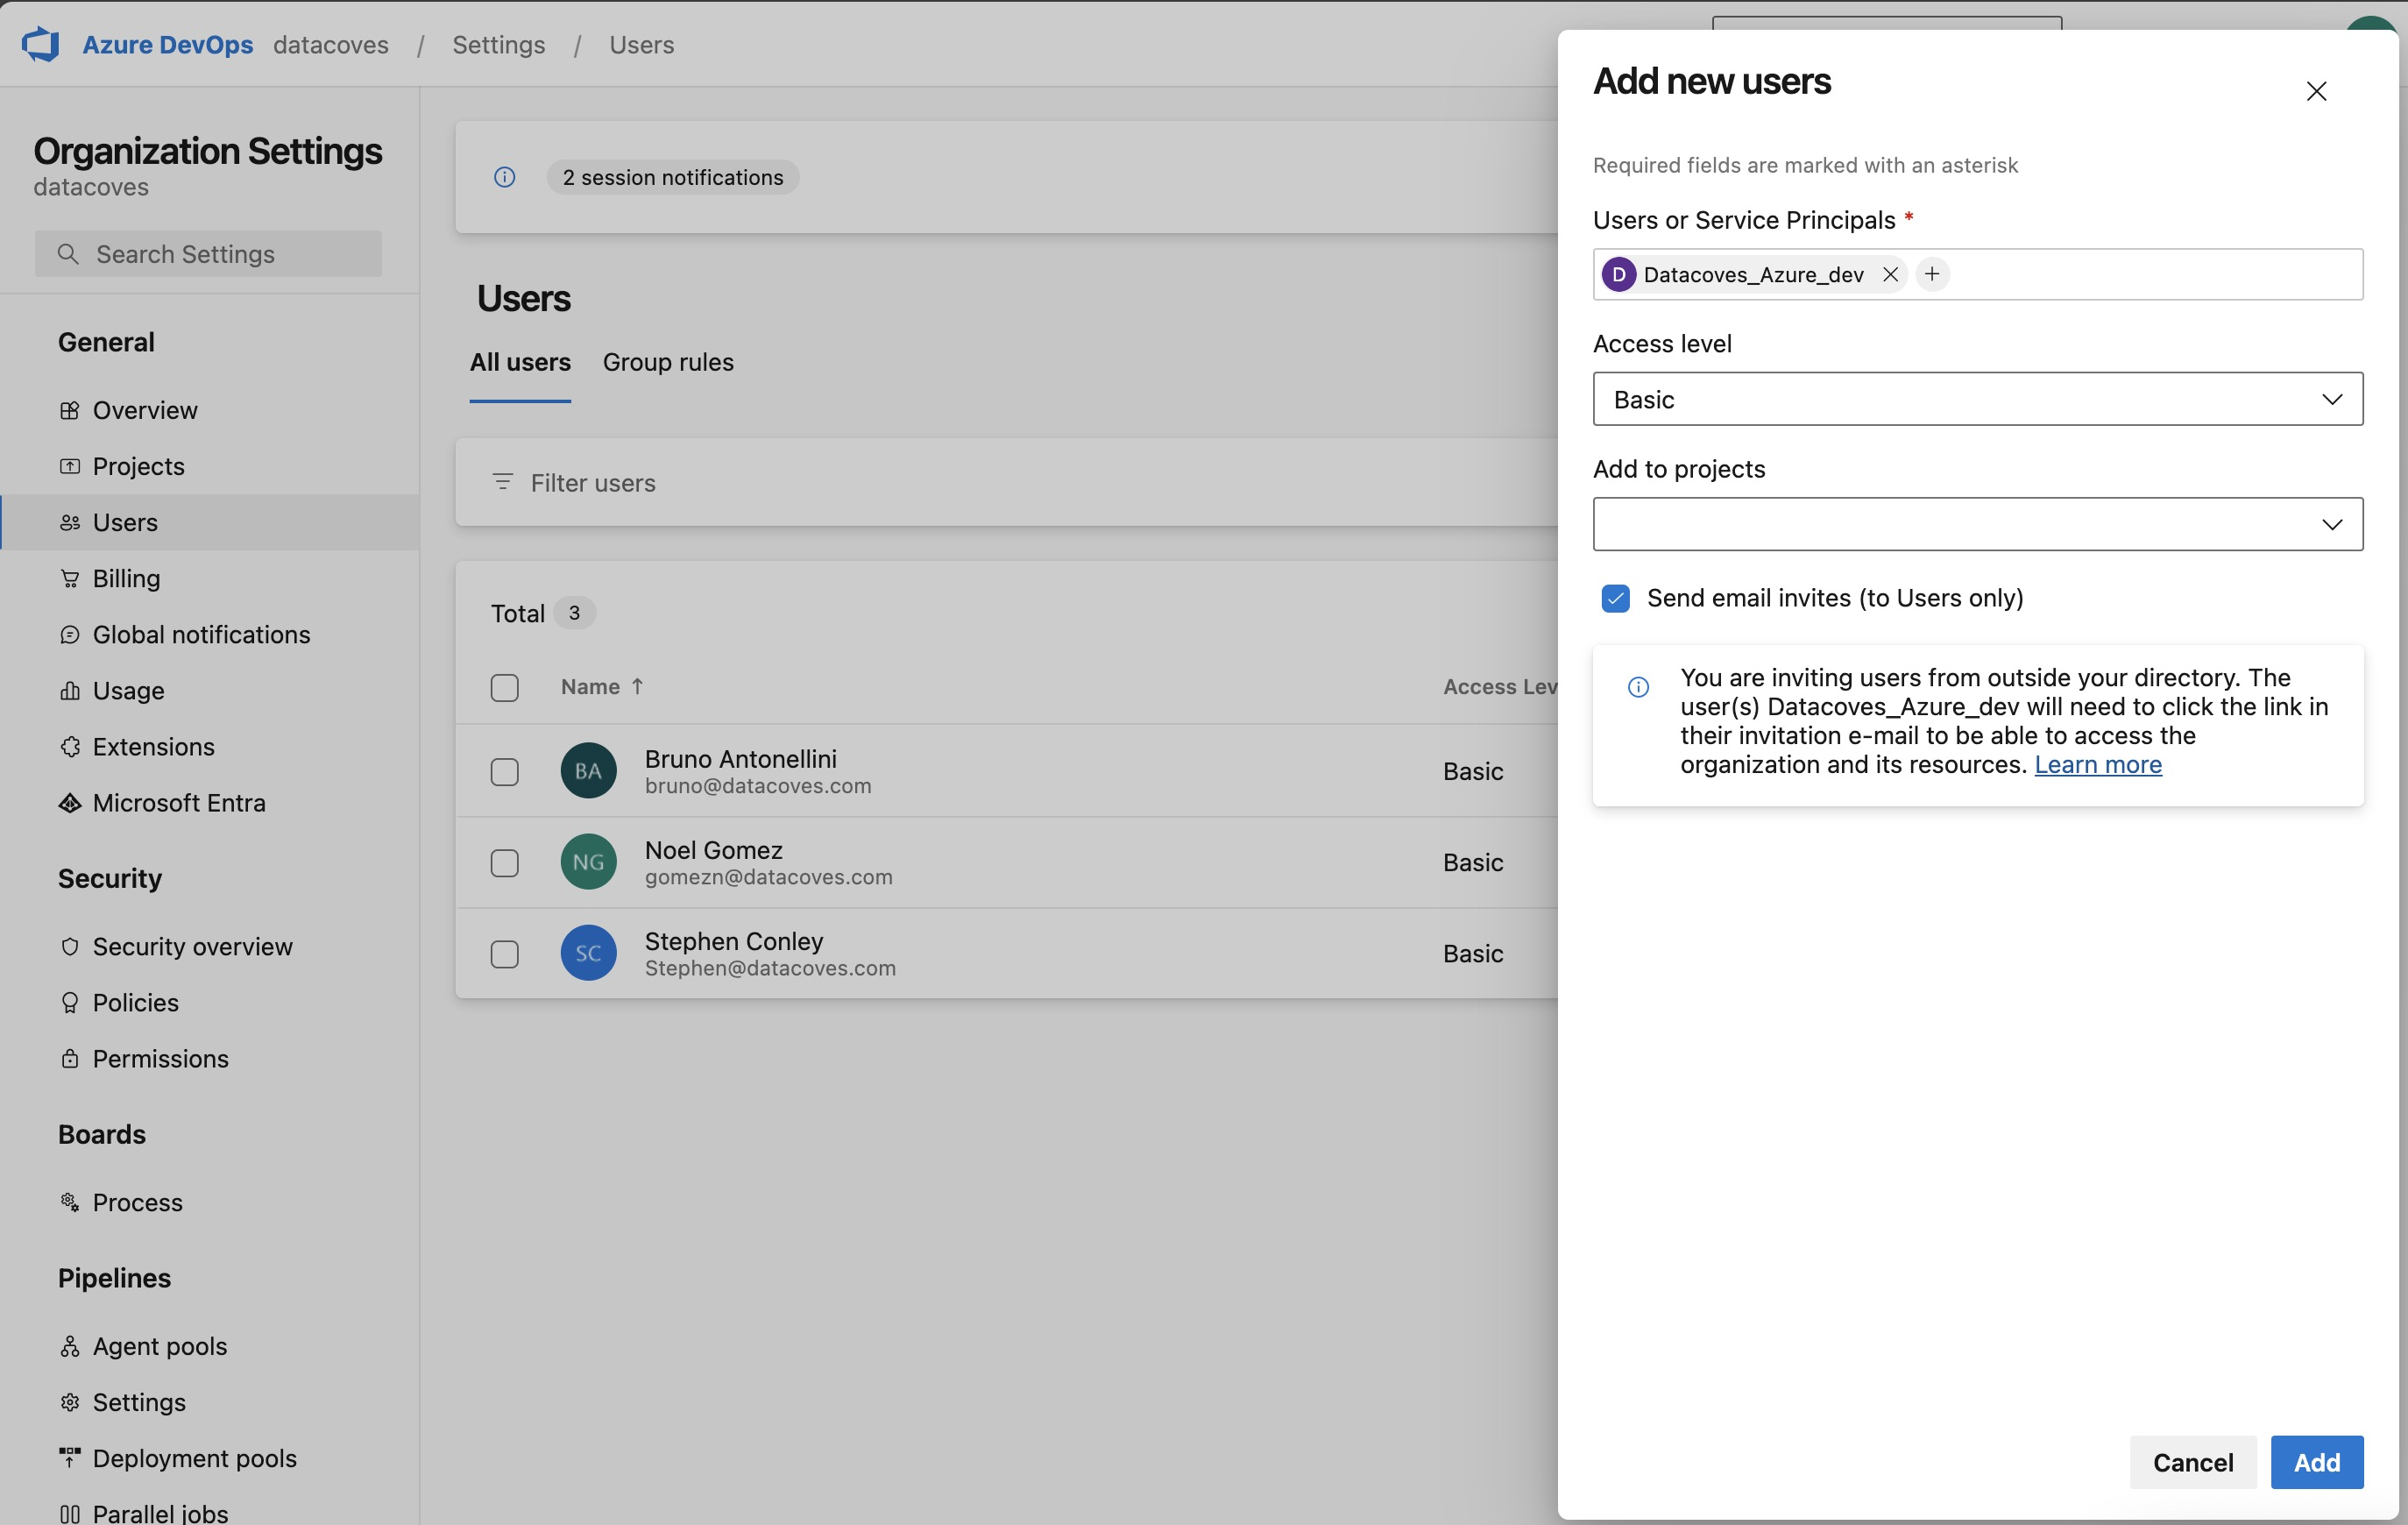2408x1525 pixels.
Task: Open the Access level dropdown
Action: pyautogui.click(x=1977, y=399)
